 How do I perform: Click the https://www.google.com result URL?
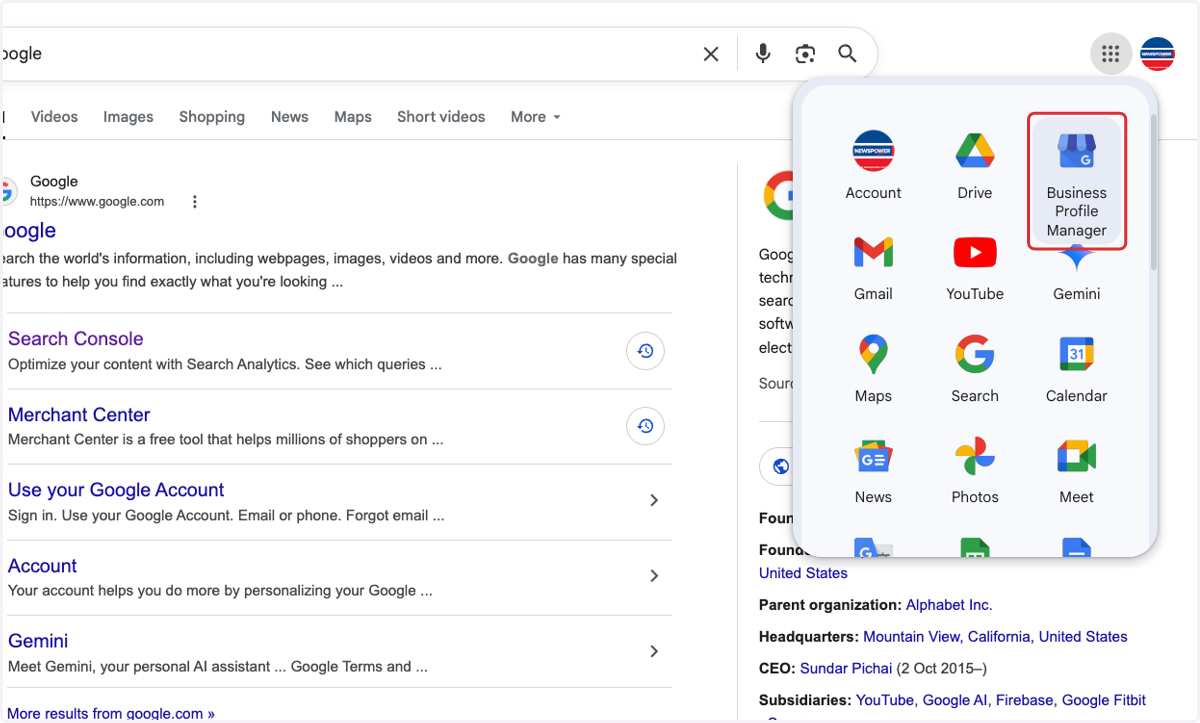pos(97,202)
